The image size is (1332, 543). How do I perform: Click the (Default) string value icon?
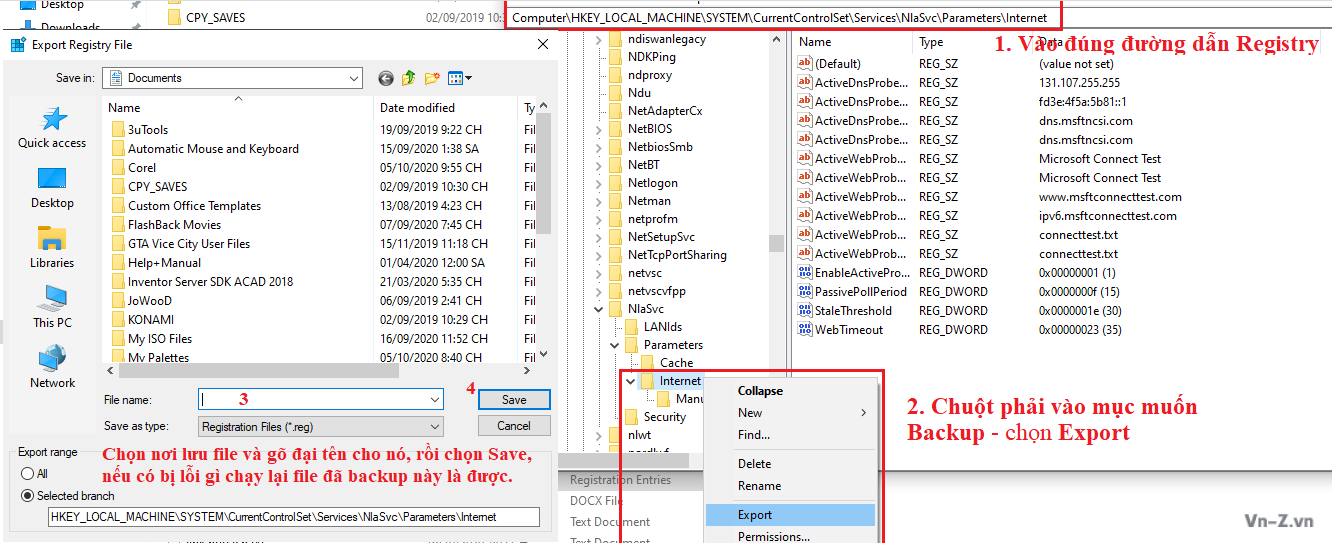pyautogui.click(x=805, y=64)
